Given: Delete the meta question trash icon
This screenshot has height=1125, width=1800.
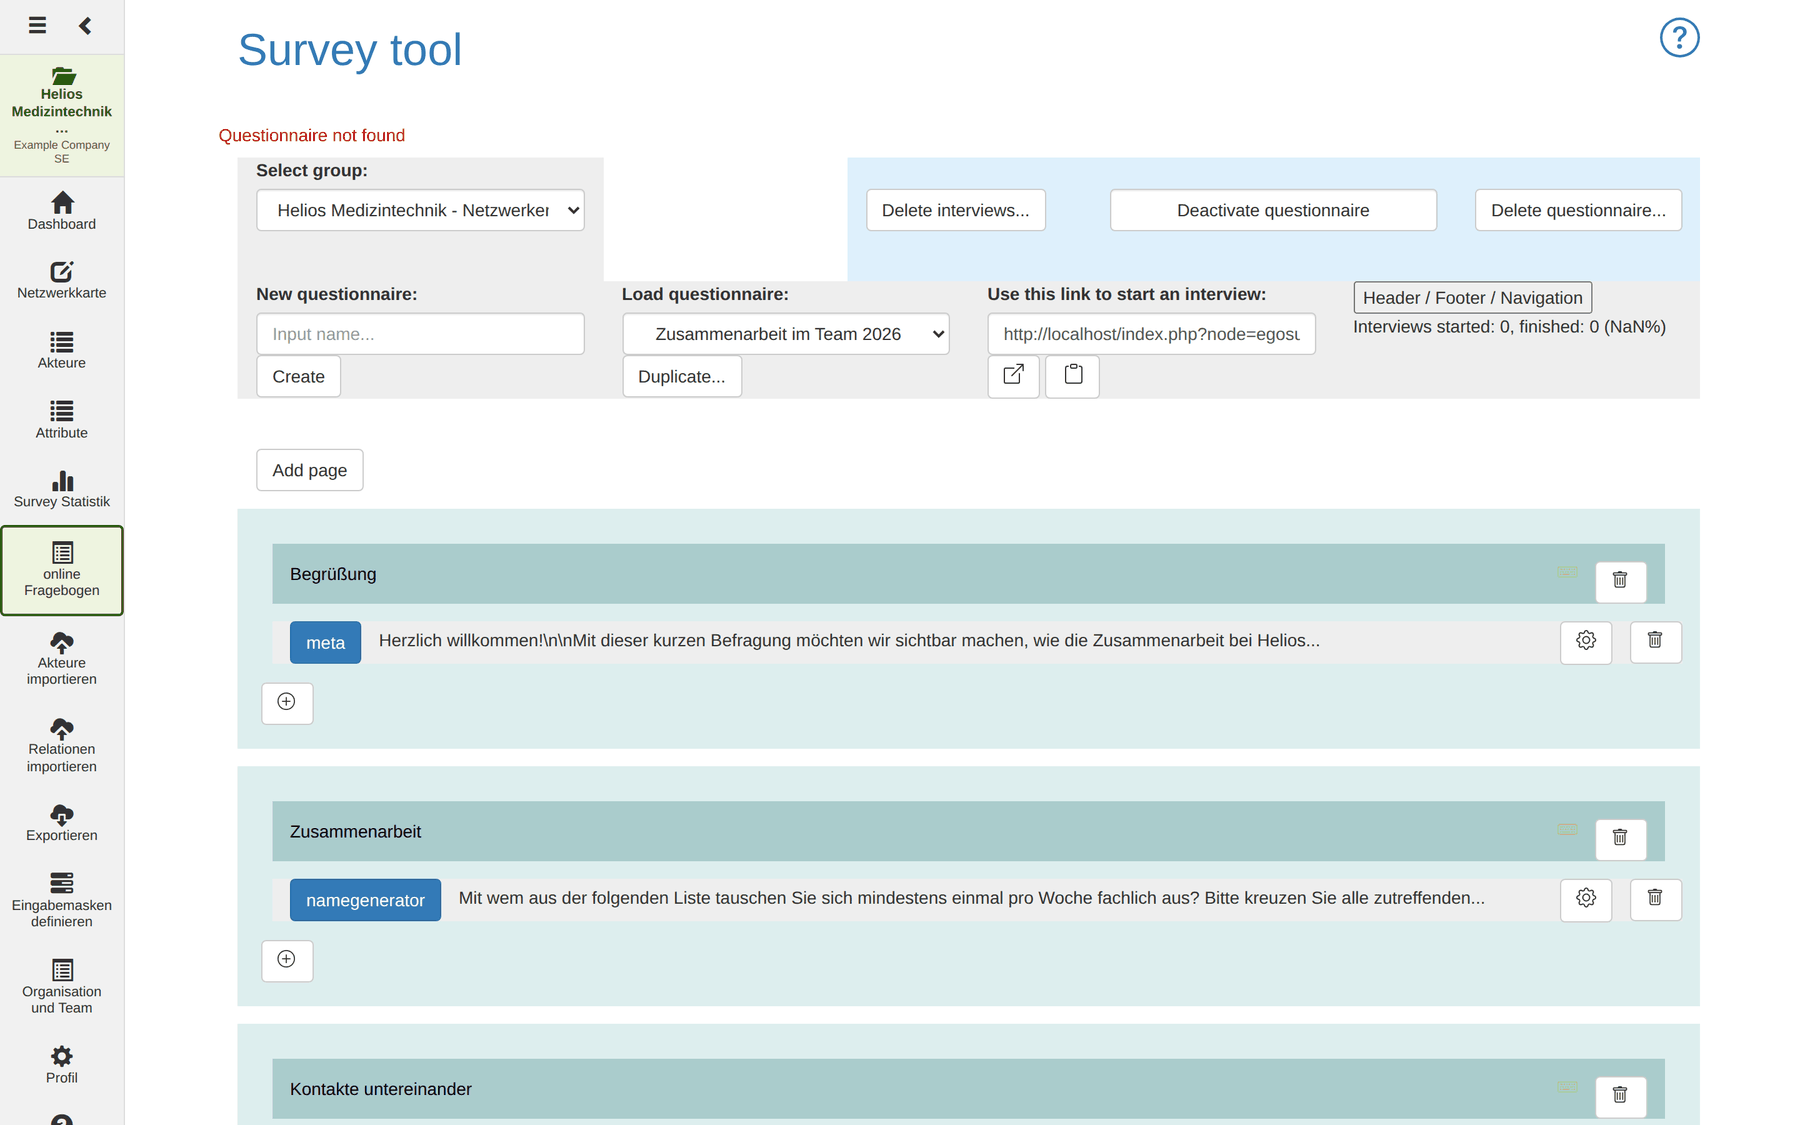Looking at the screenshot, I should point(1655,641).
